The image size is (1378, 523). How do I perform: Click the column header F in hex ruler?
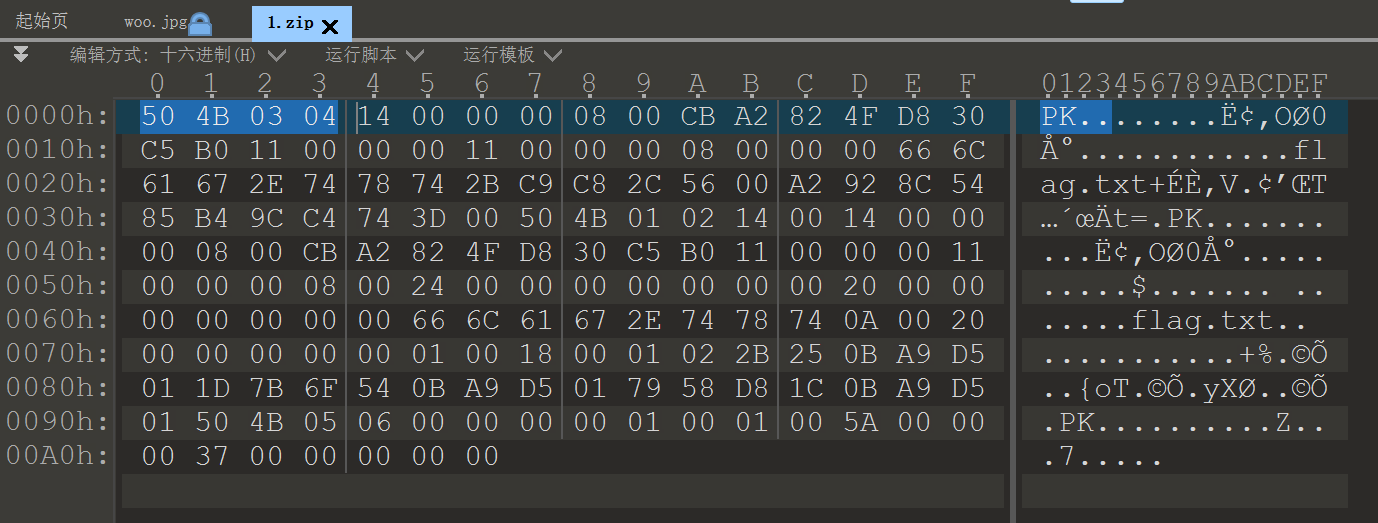[967, 84]
